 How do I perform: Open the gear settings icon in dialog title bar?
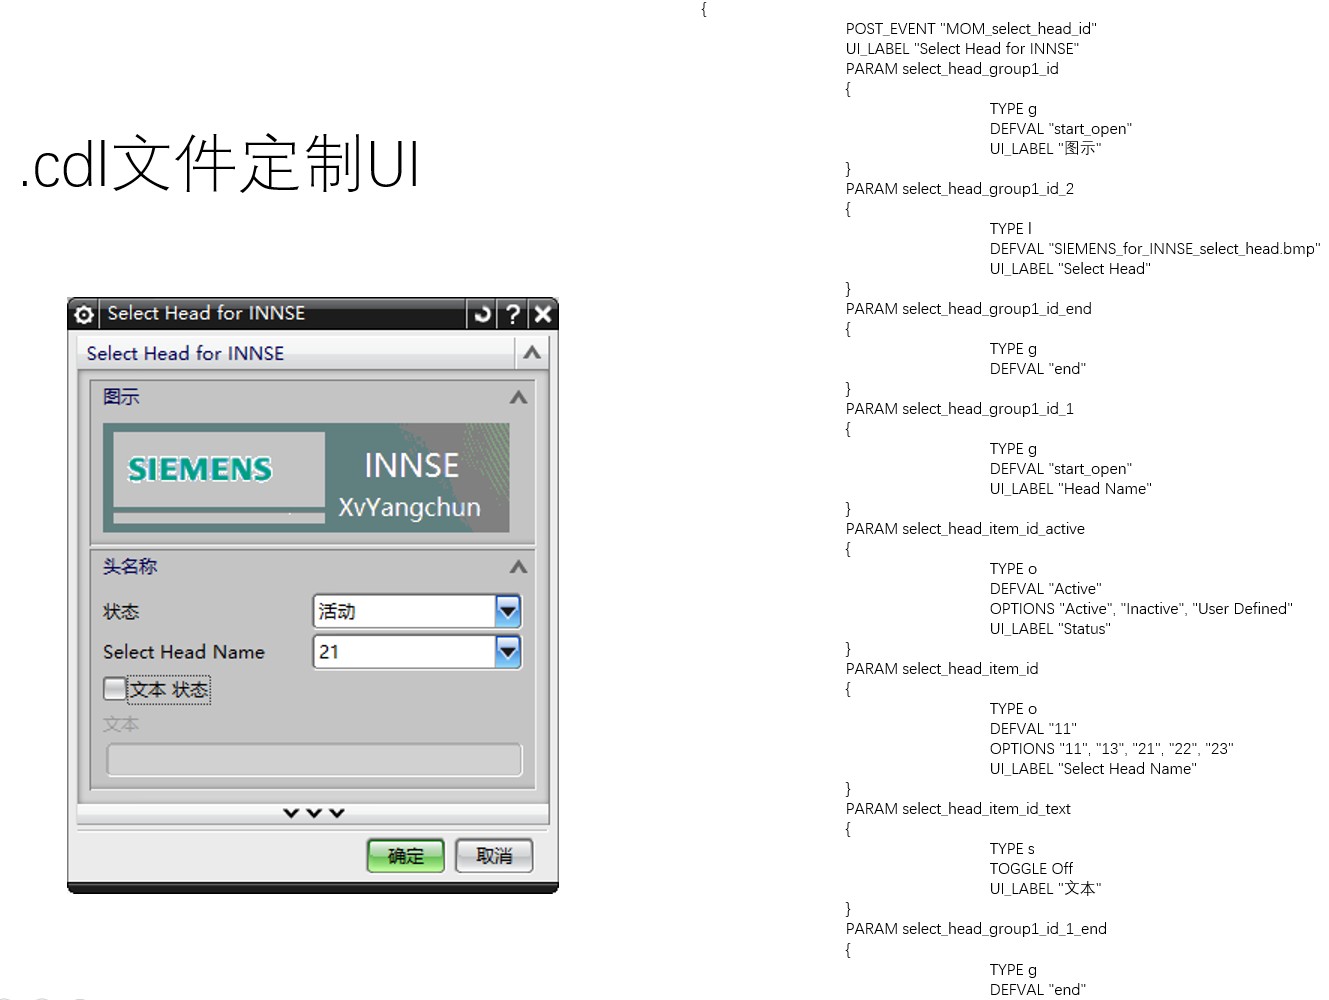(x=84, y=314)
